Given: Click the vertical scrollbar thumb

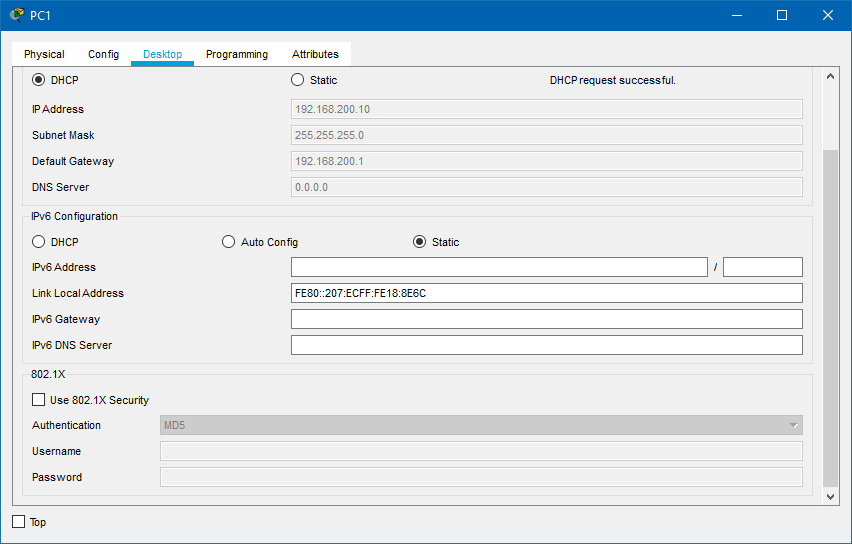Looking at the screenshot, I should pyautogui.click(x=830, y=318).
